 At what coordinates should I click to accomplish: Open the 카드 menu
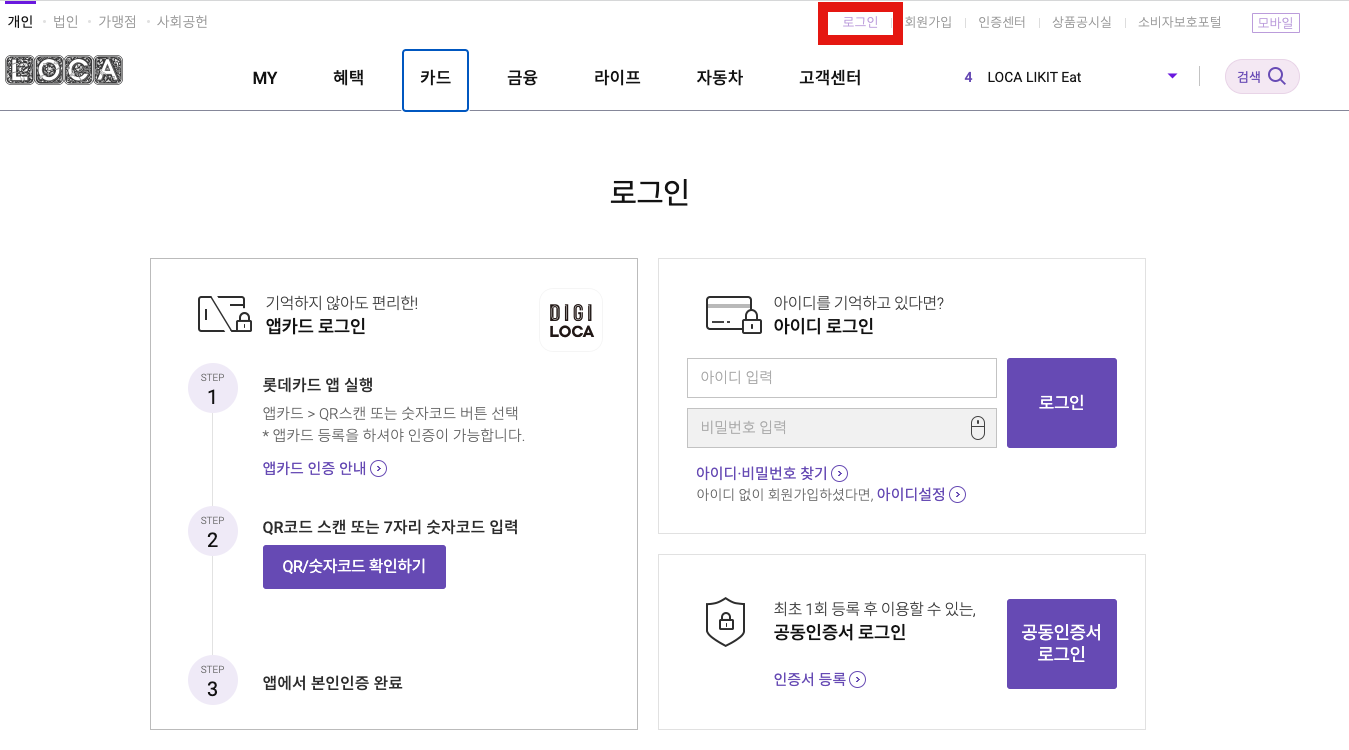[x=435, y=80]
